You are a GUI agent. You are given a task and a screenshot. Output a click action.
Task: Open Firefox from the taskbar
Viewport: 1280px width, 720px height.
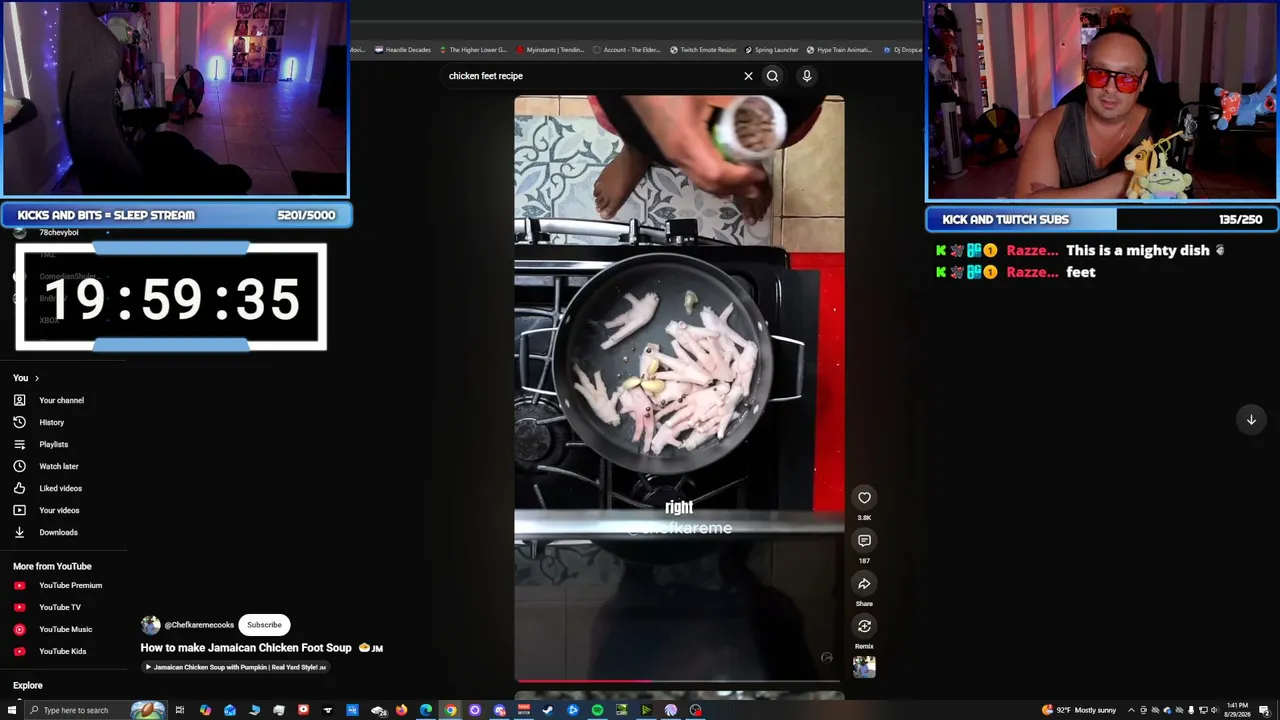tap(401, 710)
